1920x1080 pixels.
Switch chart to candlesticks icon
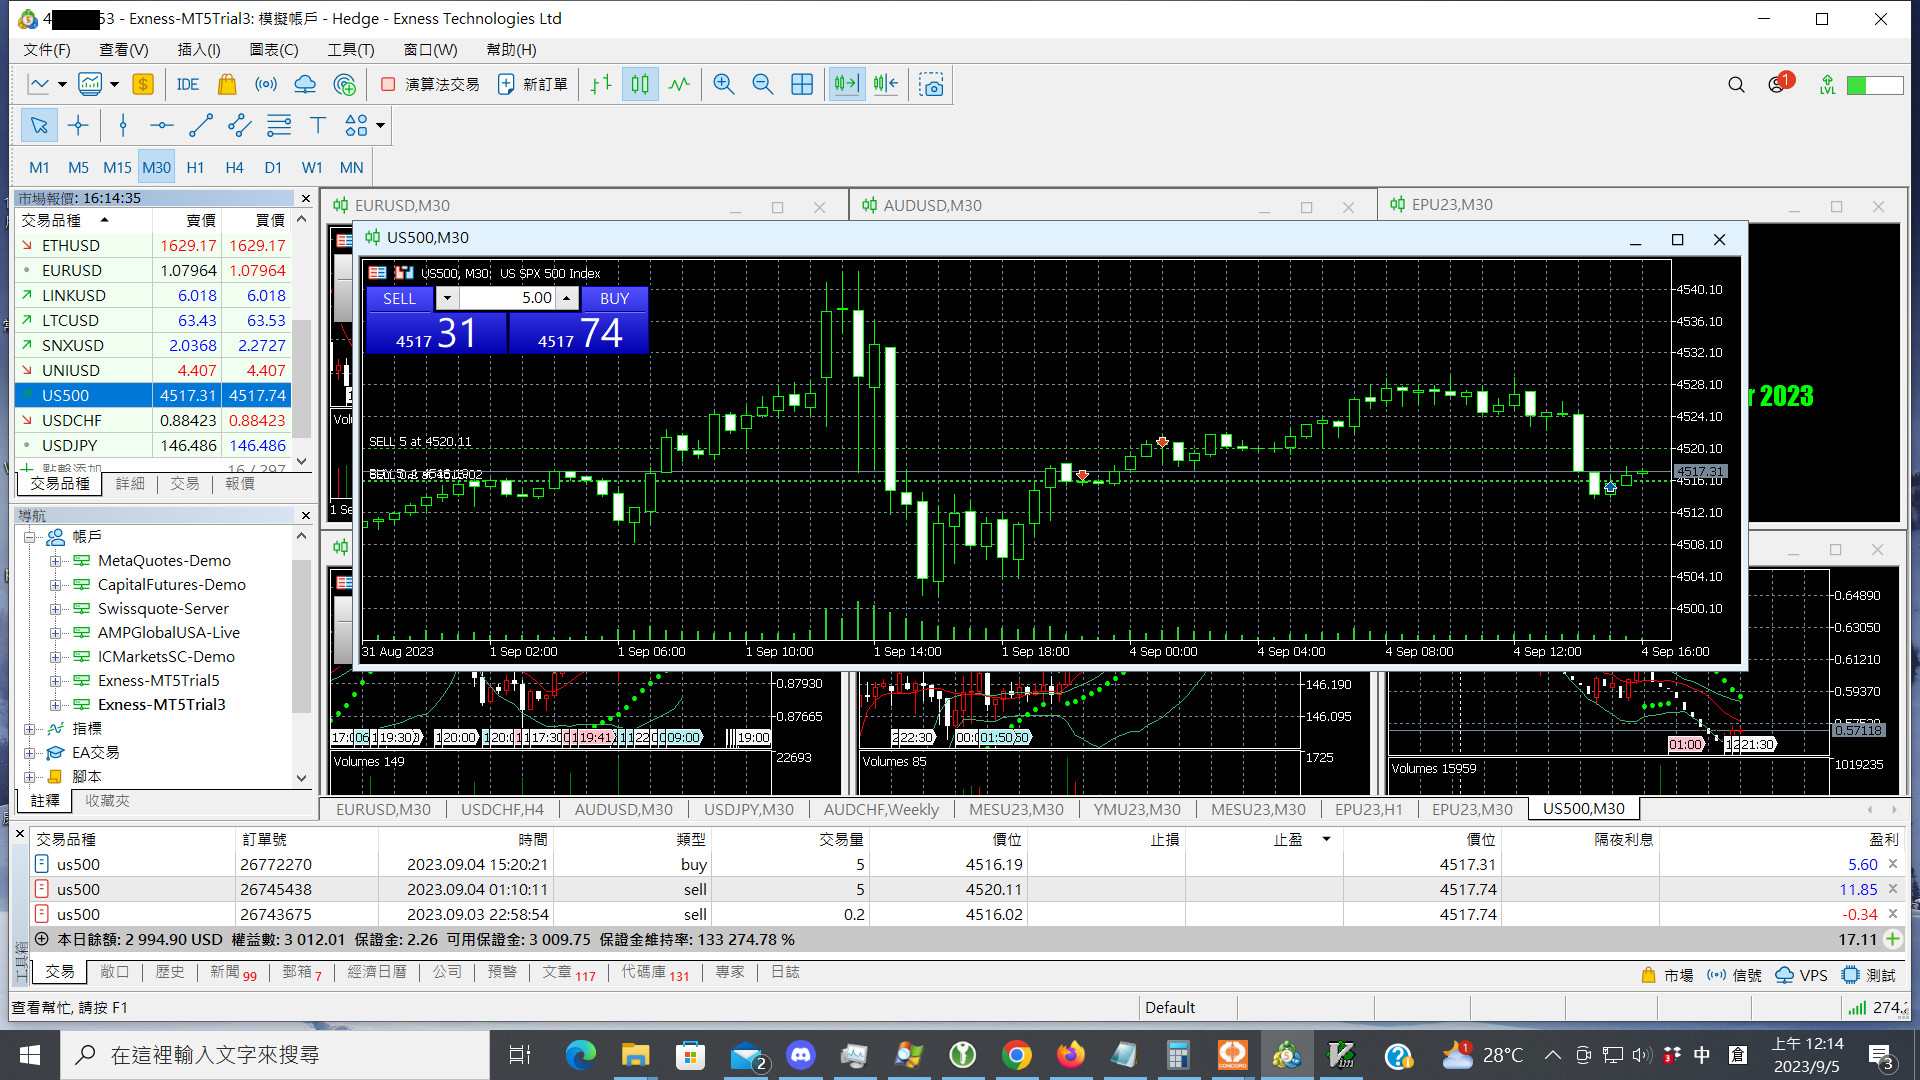pyautogui.click(x=640, y=85)
